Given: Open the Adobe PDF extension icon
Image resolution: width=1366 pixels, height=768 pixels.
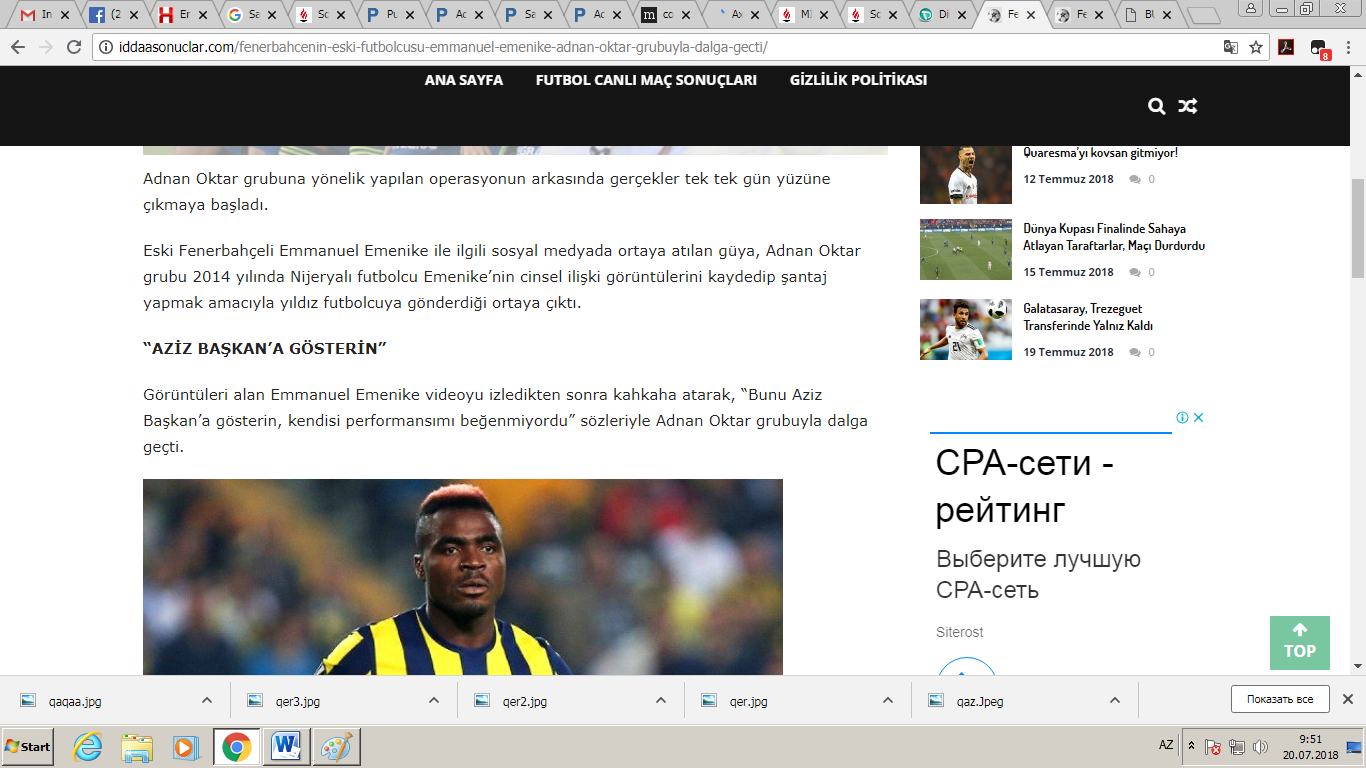Looking at the screenshot, I should (x=1288, y=47).
